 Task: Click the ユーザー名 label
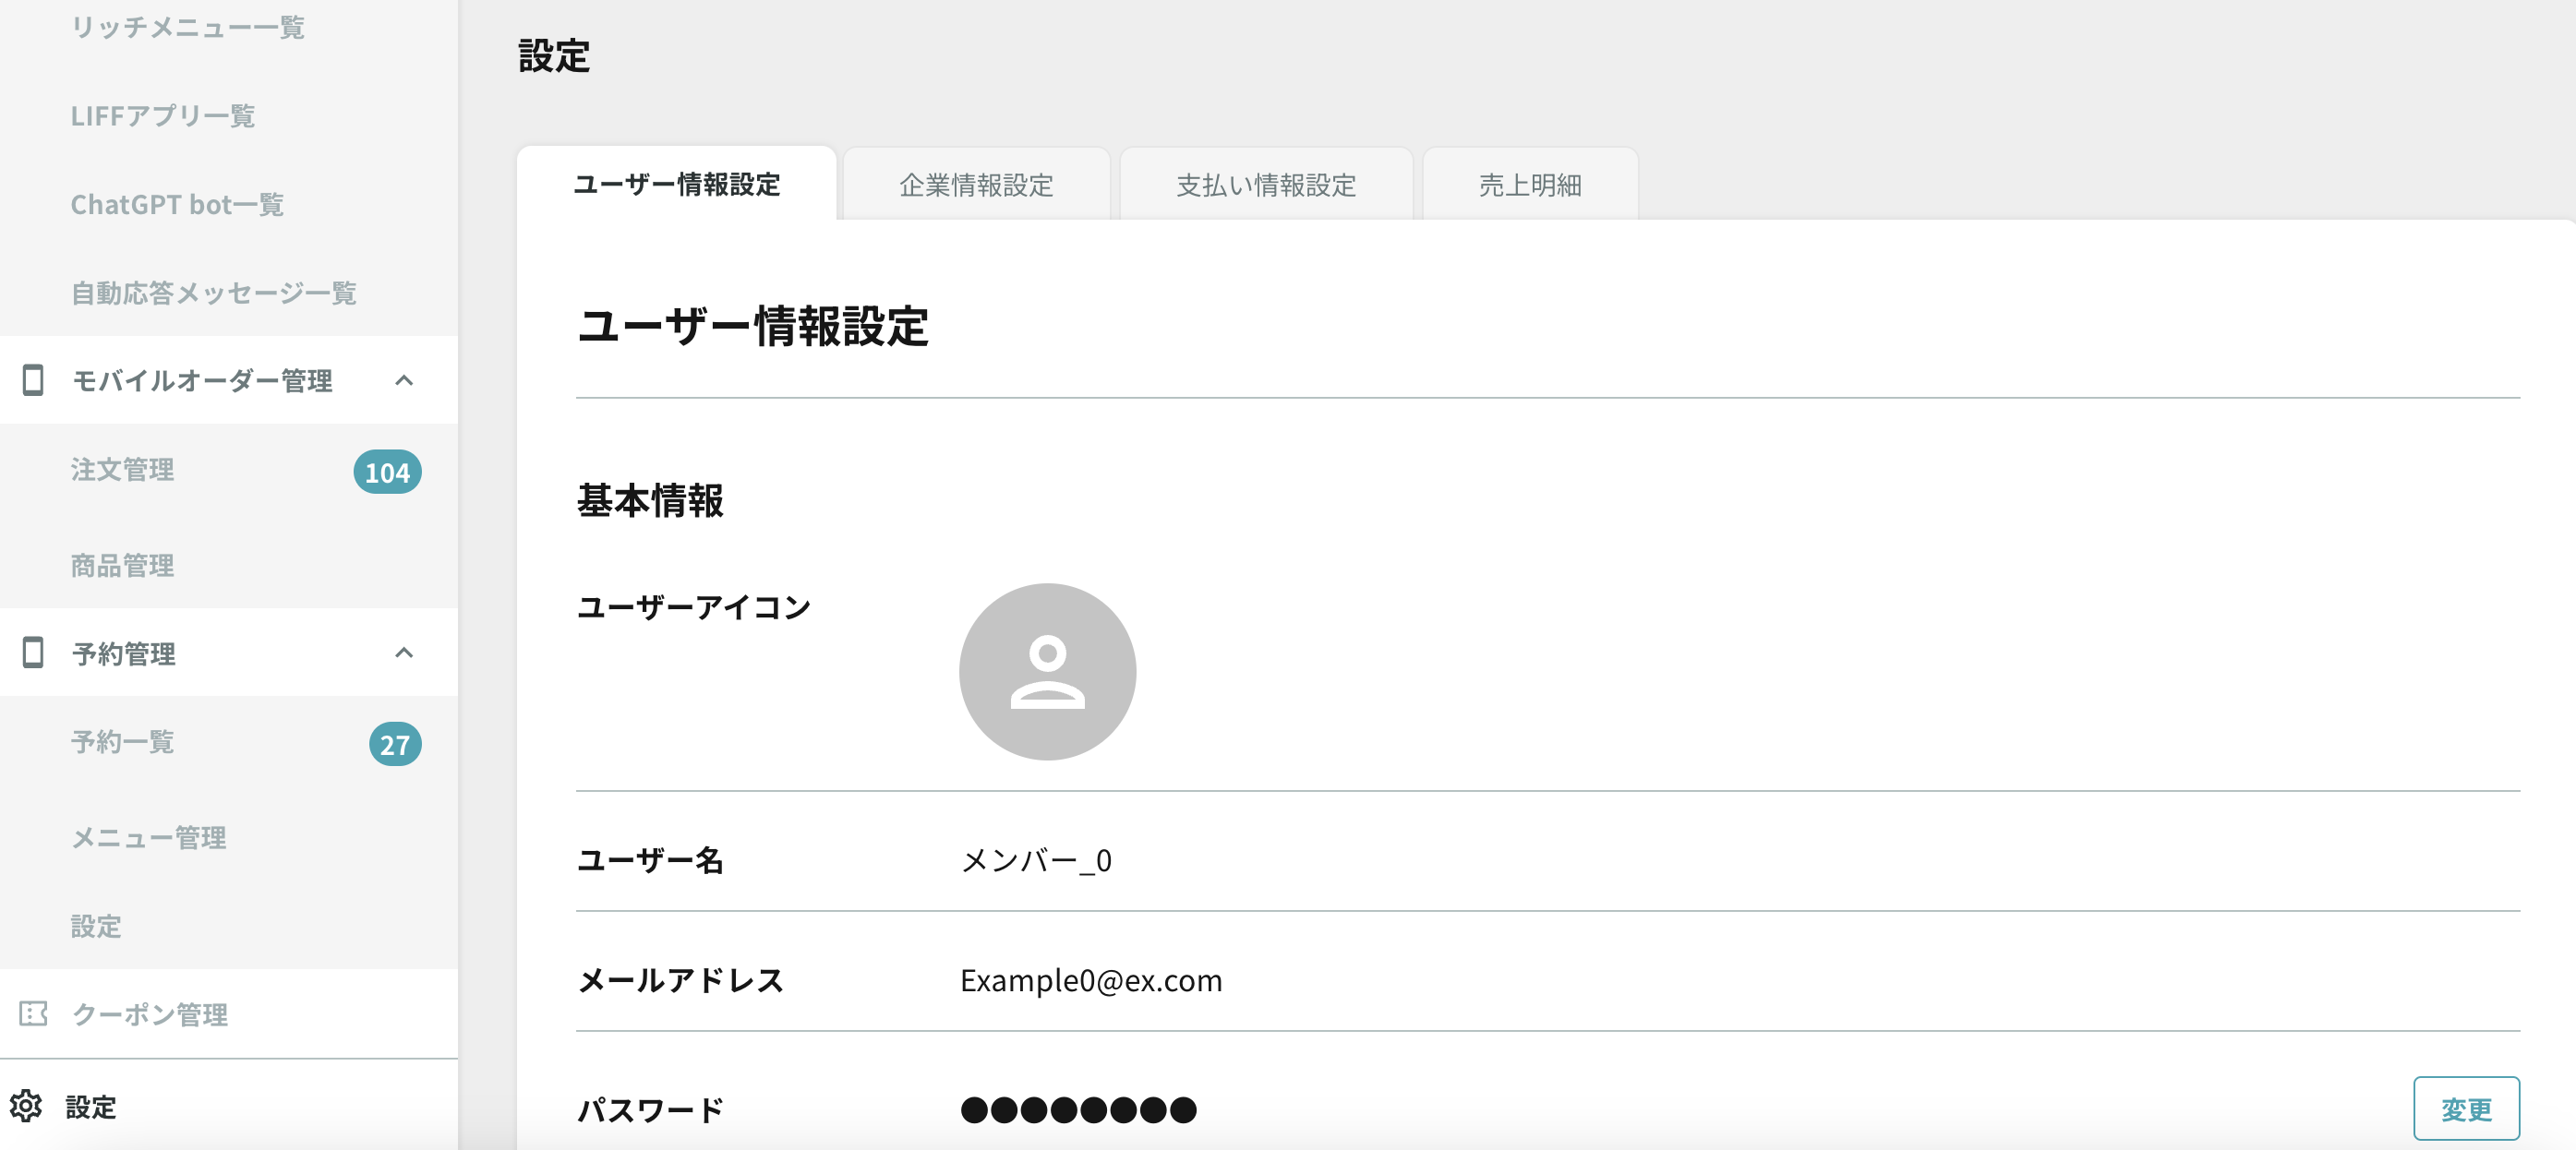click(650, 860)
